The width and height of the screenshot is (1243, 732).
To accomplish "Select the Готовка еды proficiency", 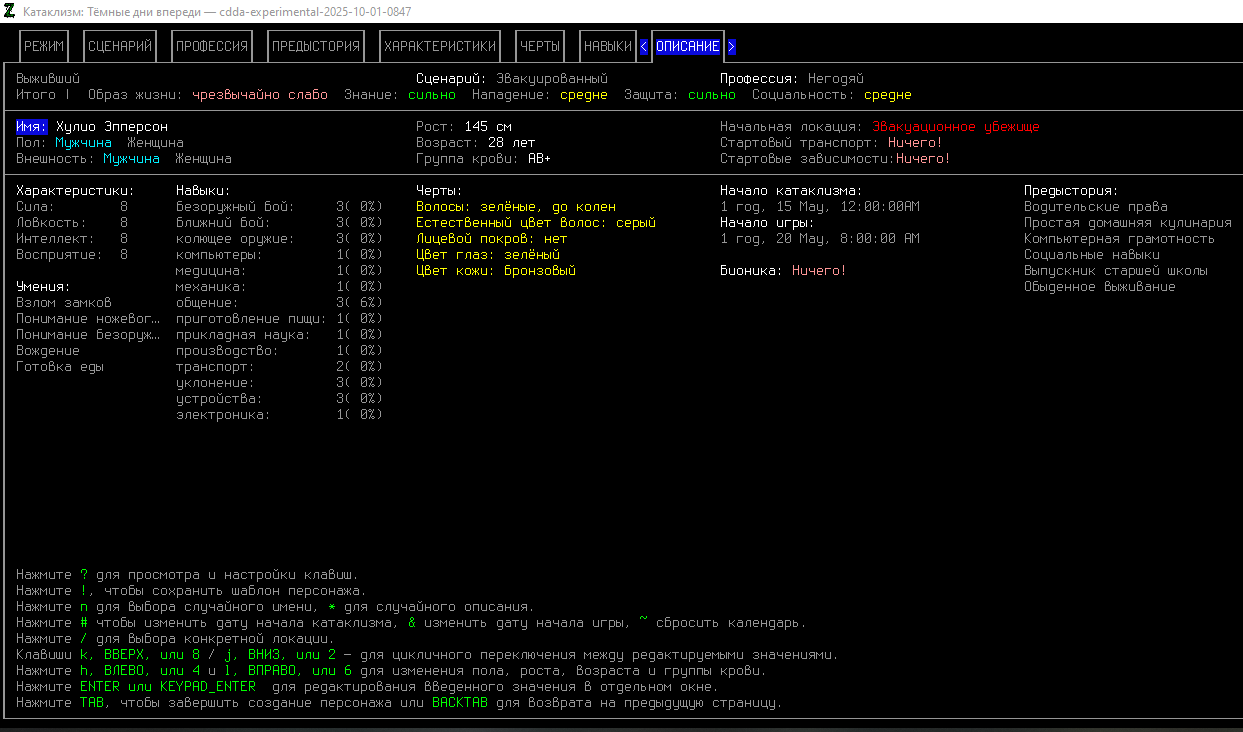I will click(60, 367).
